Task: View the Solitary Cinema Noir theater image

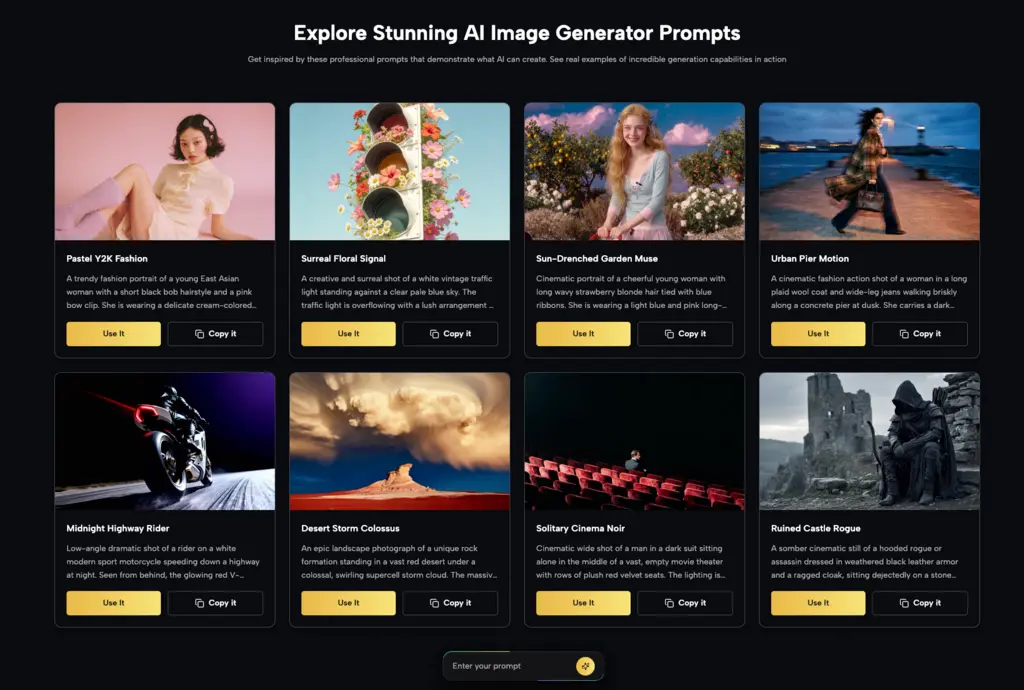Action: pyautogui.click(x=634, y=441)
